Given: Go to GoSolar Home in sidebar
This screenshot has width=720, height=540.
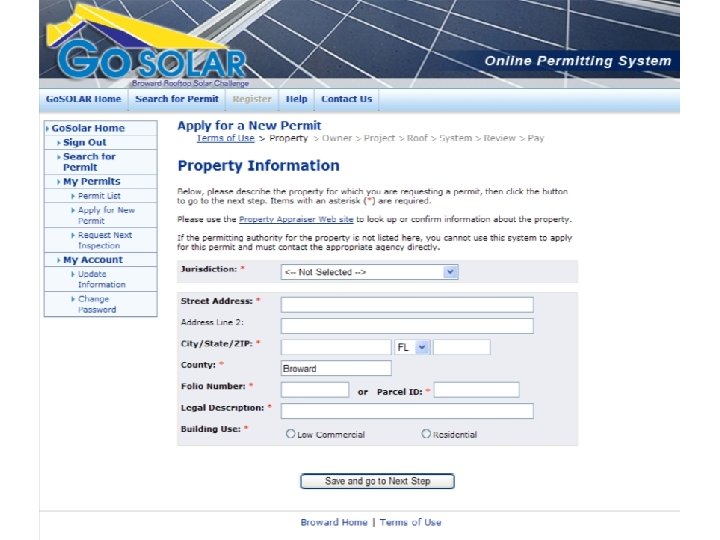Looking at the screenshot, I should pos(88,128).
